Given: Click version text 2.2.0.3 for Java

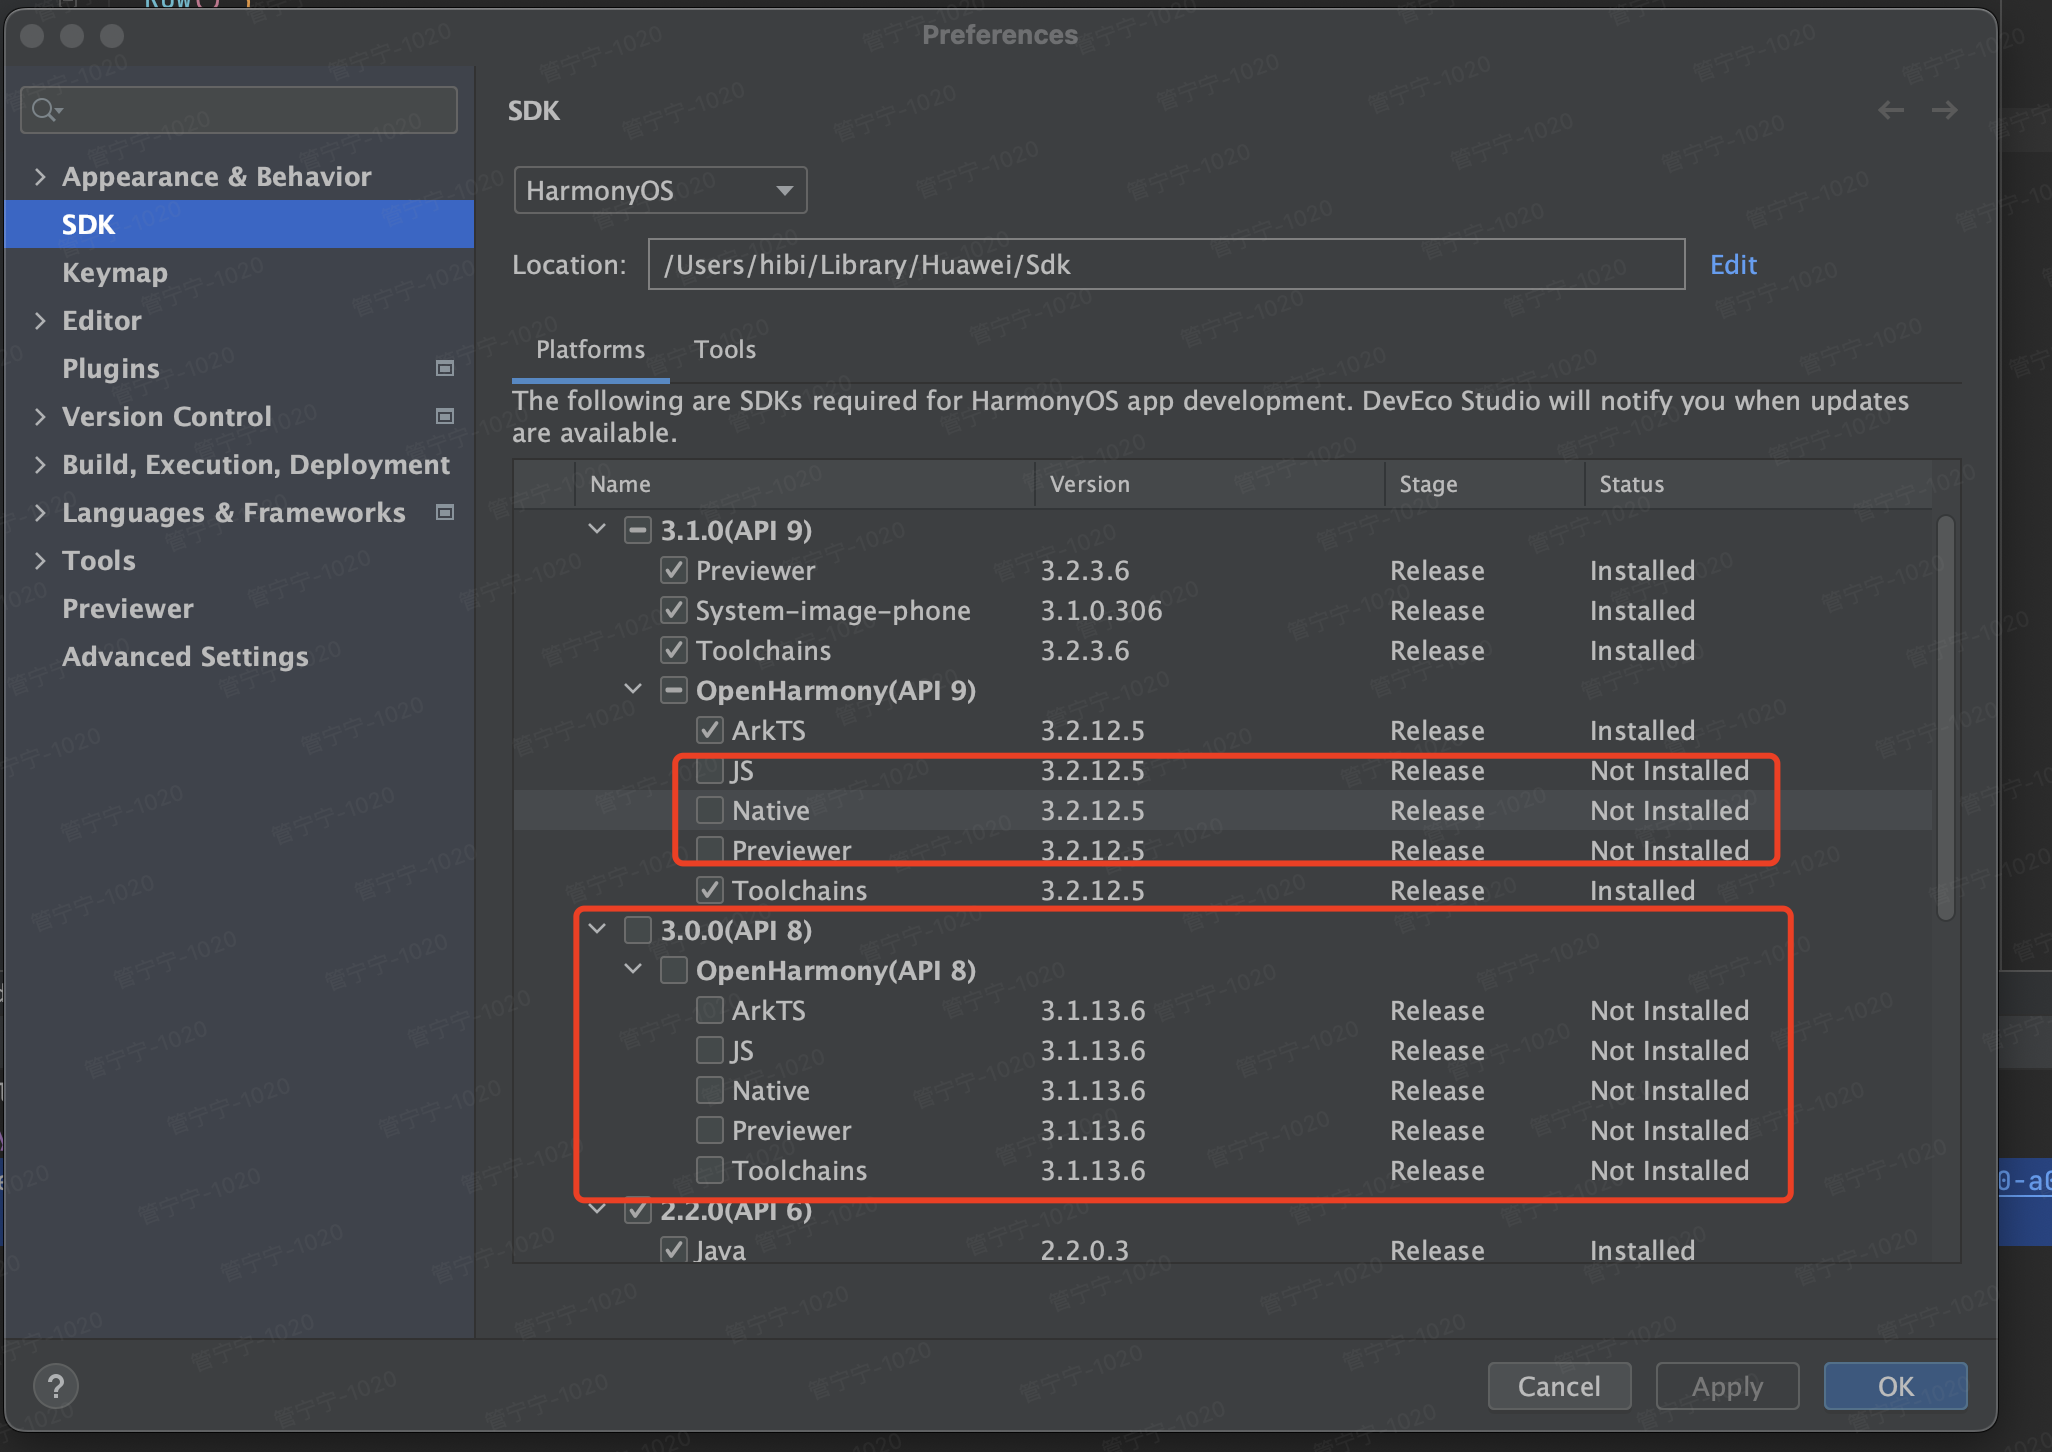Looking at the screenshot, I should coord(1085,1250).
